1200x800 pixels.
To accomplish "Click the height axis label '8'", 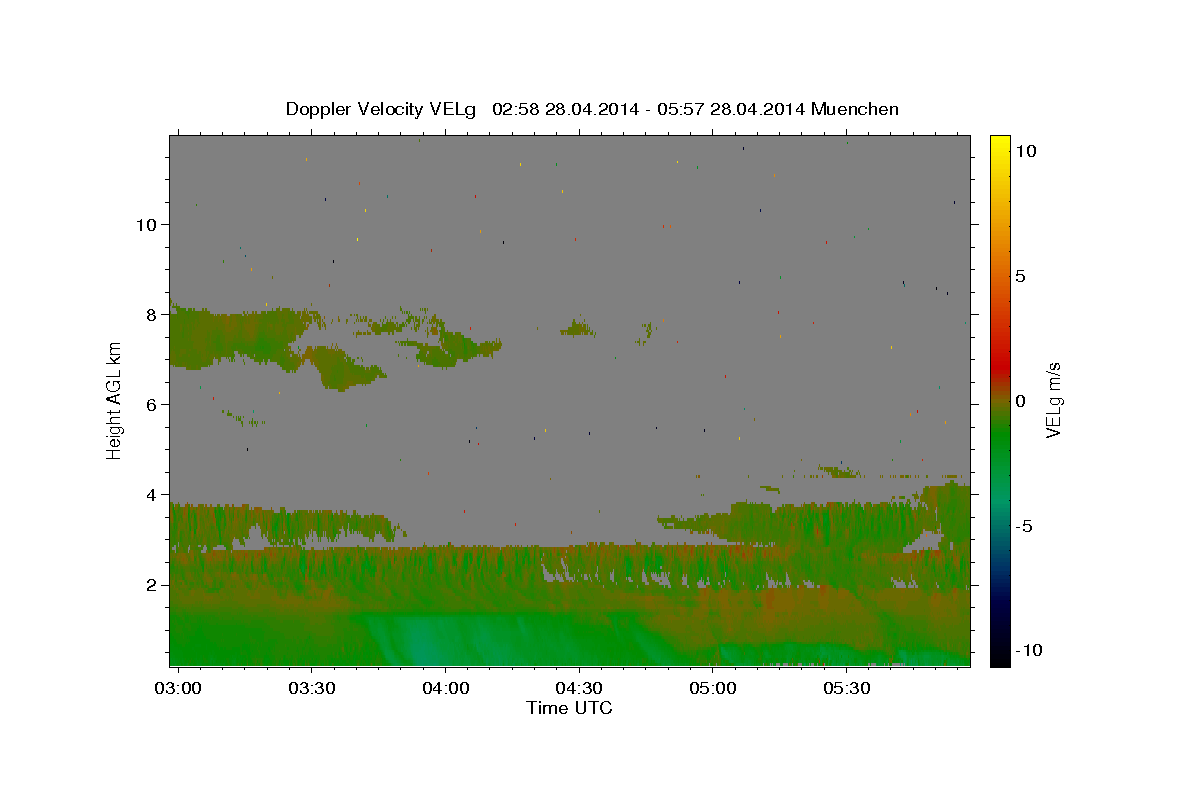I will [x=154, y=315].
